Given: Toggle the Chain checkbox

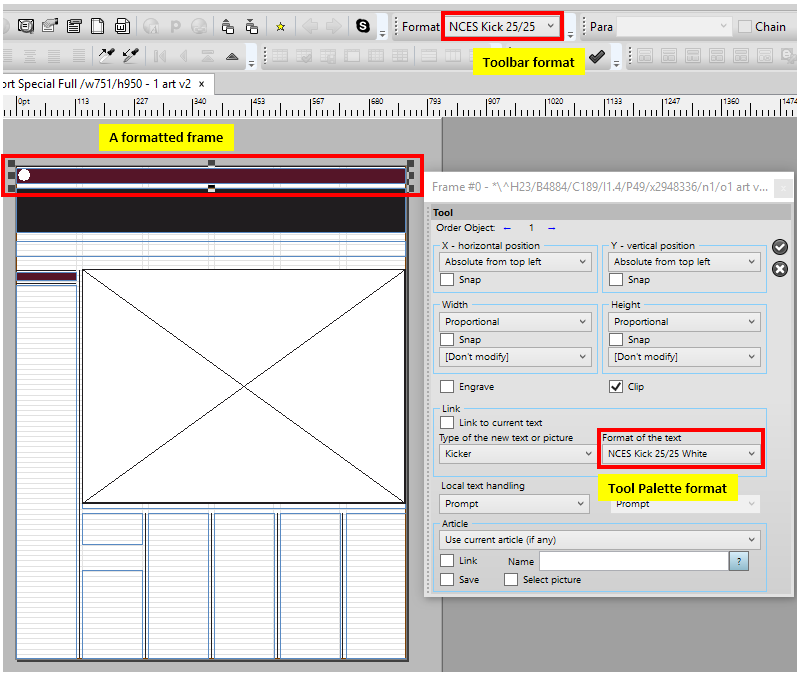Looking at the screenshot, I should click(745, 27).
